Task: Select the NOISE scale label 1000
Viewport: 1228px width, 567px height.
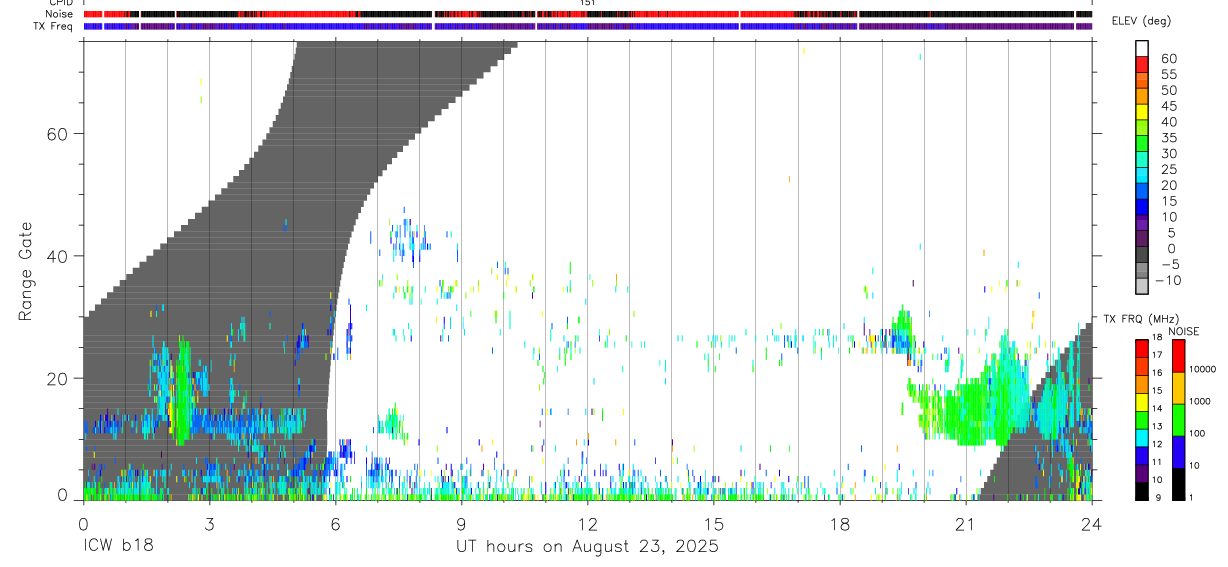Action: [1200, 401]
